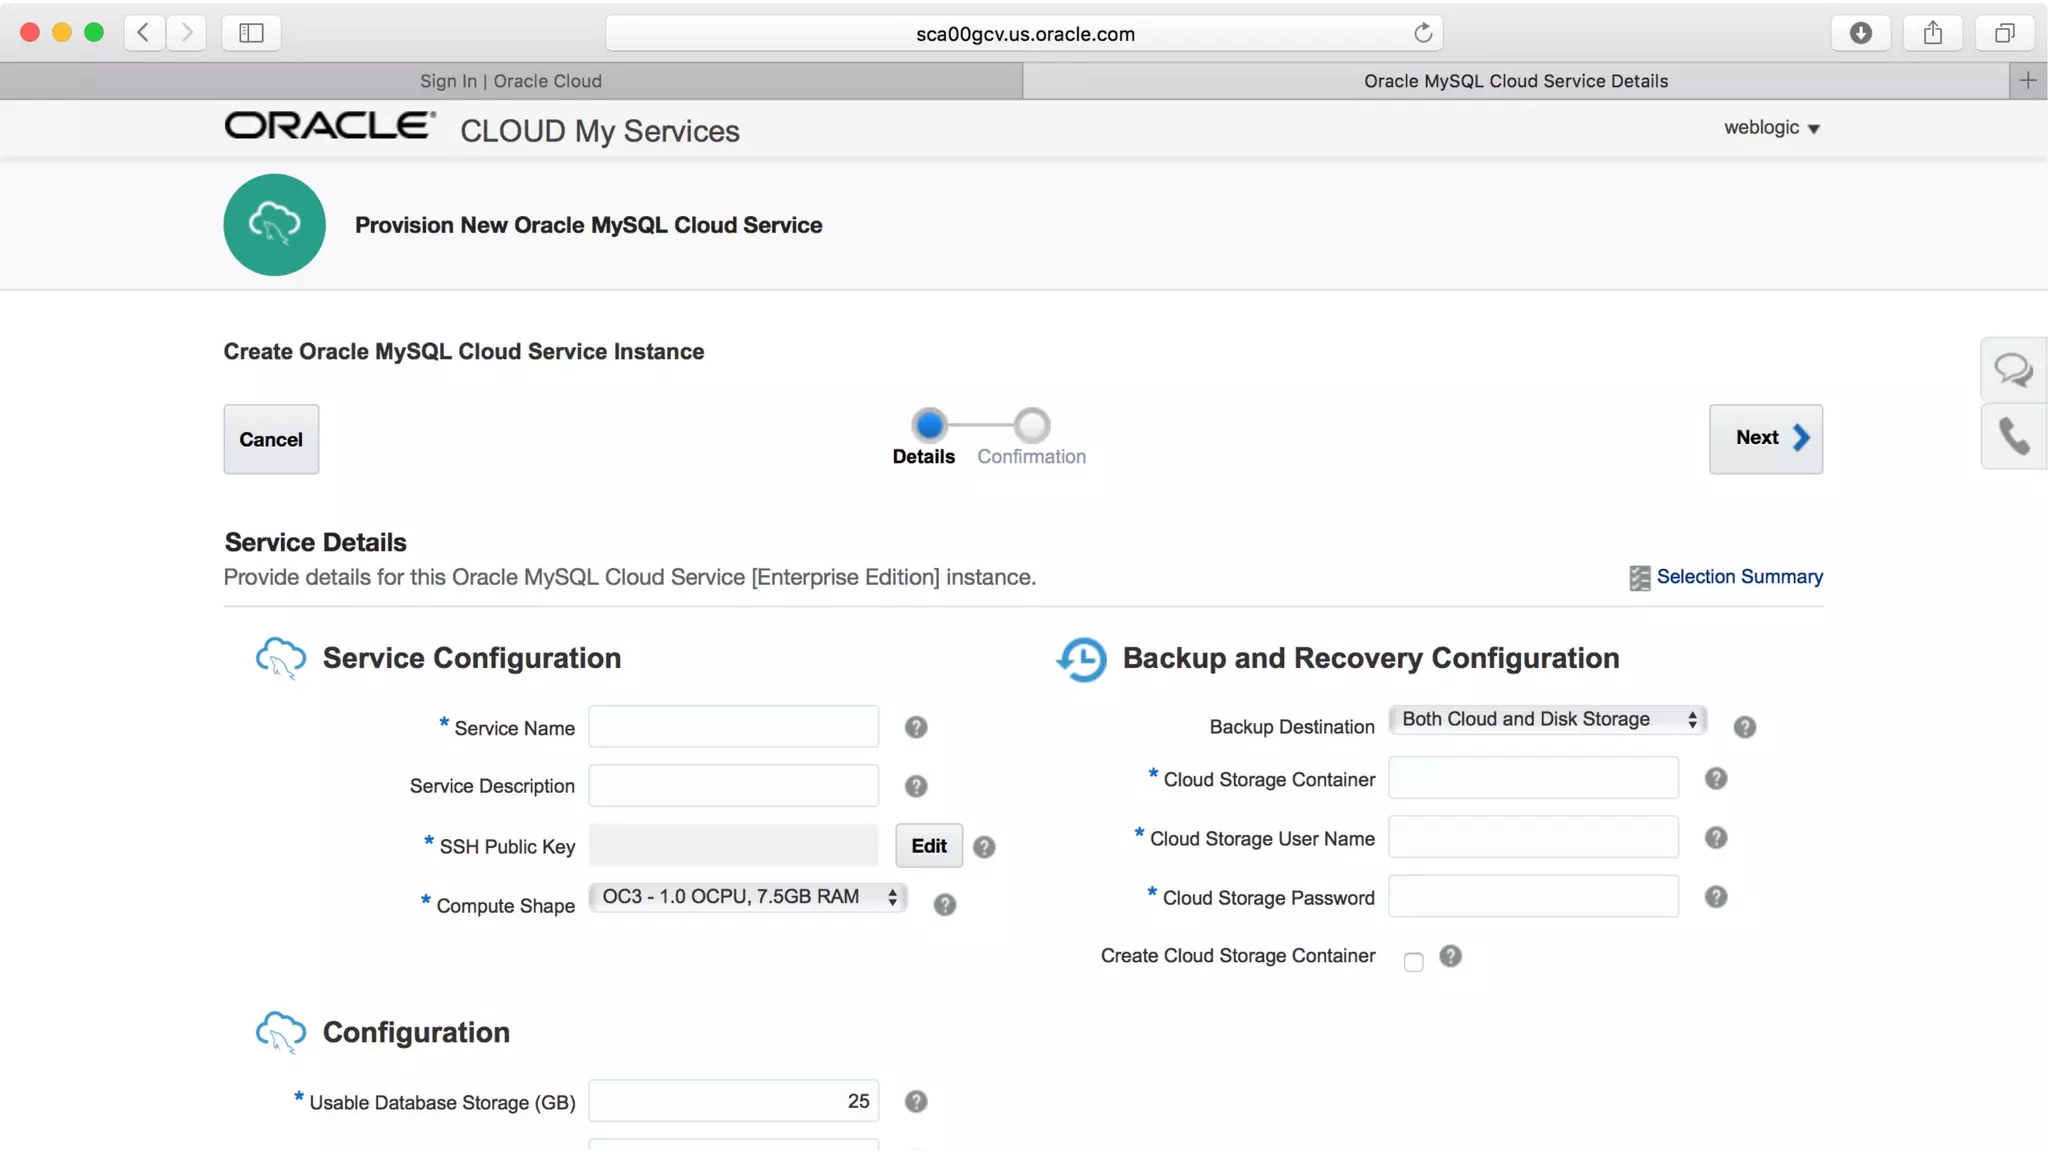Viewport: 2048px width, 1152px height.
Task: Click the help icon beside Service Name
Action: tap(915, 727)
